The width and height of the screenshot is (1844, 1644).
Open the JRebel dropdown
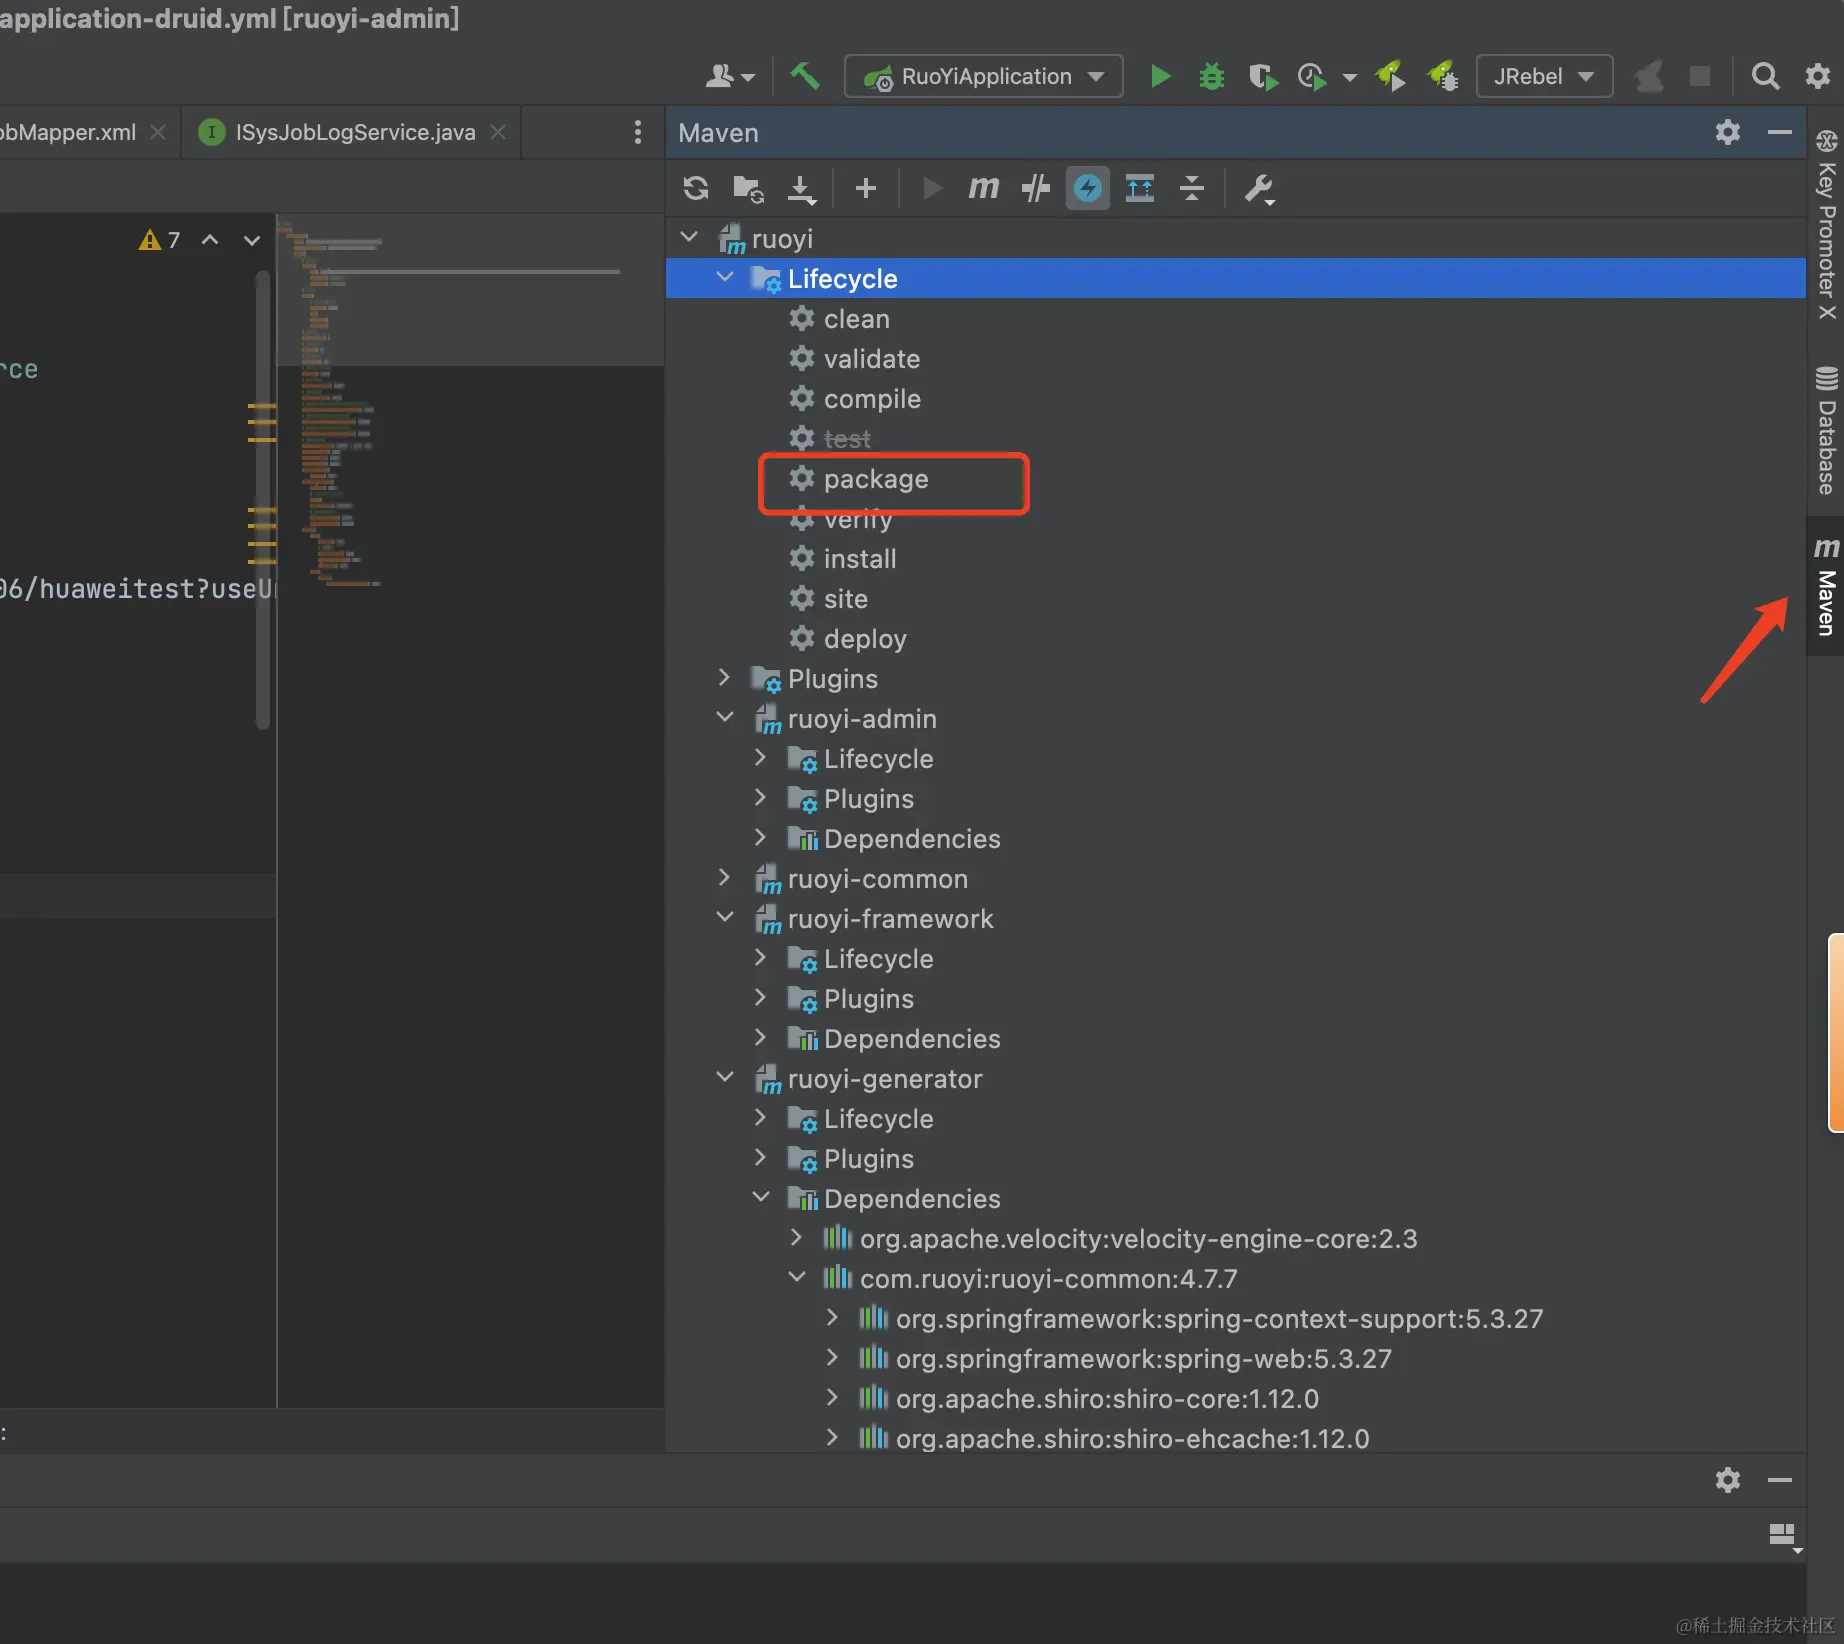point(1543,76)
